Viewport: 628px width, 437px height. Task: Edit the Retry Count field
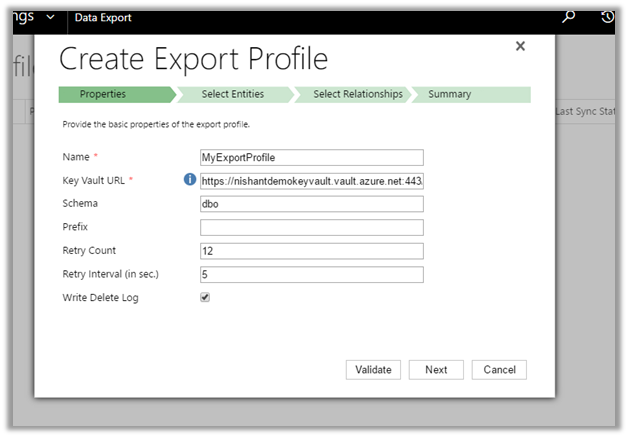(311, 251)
